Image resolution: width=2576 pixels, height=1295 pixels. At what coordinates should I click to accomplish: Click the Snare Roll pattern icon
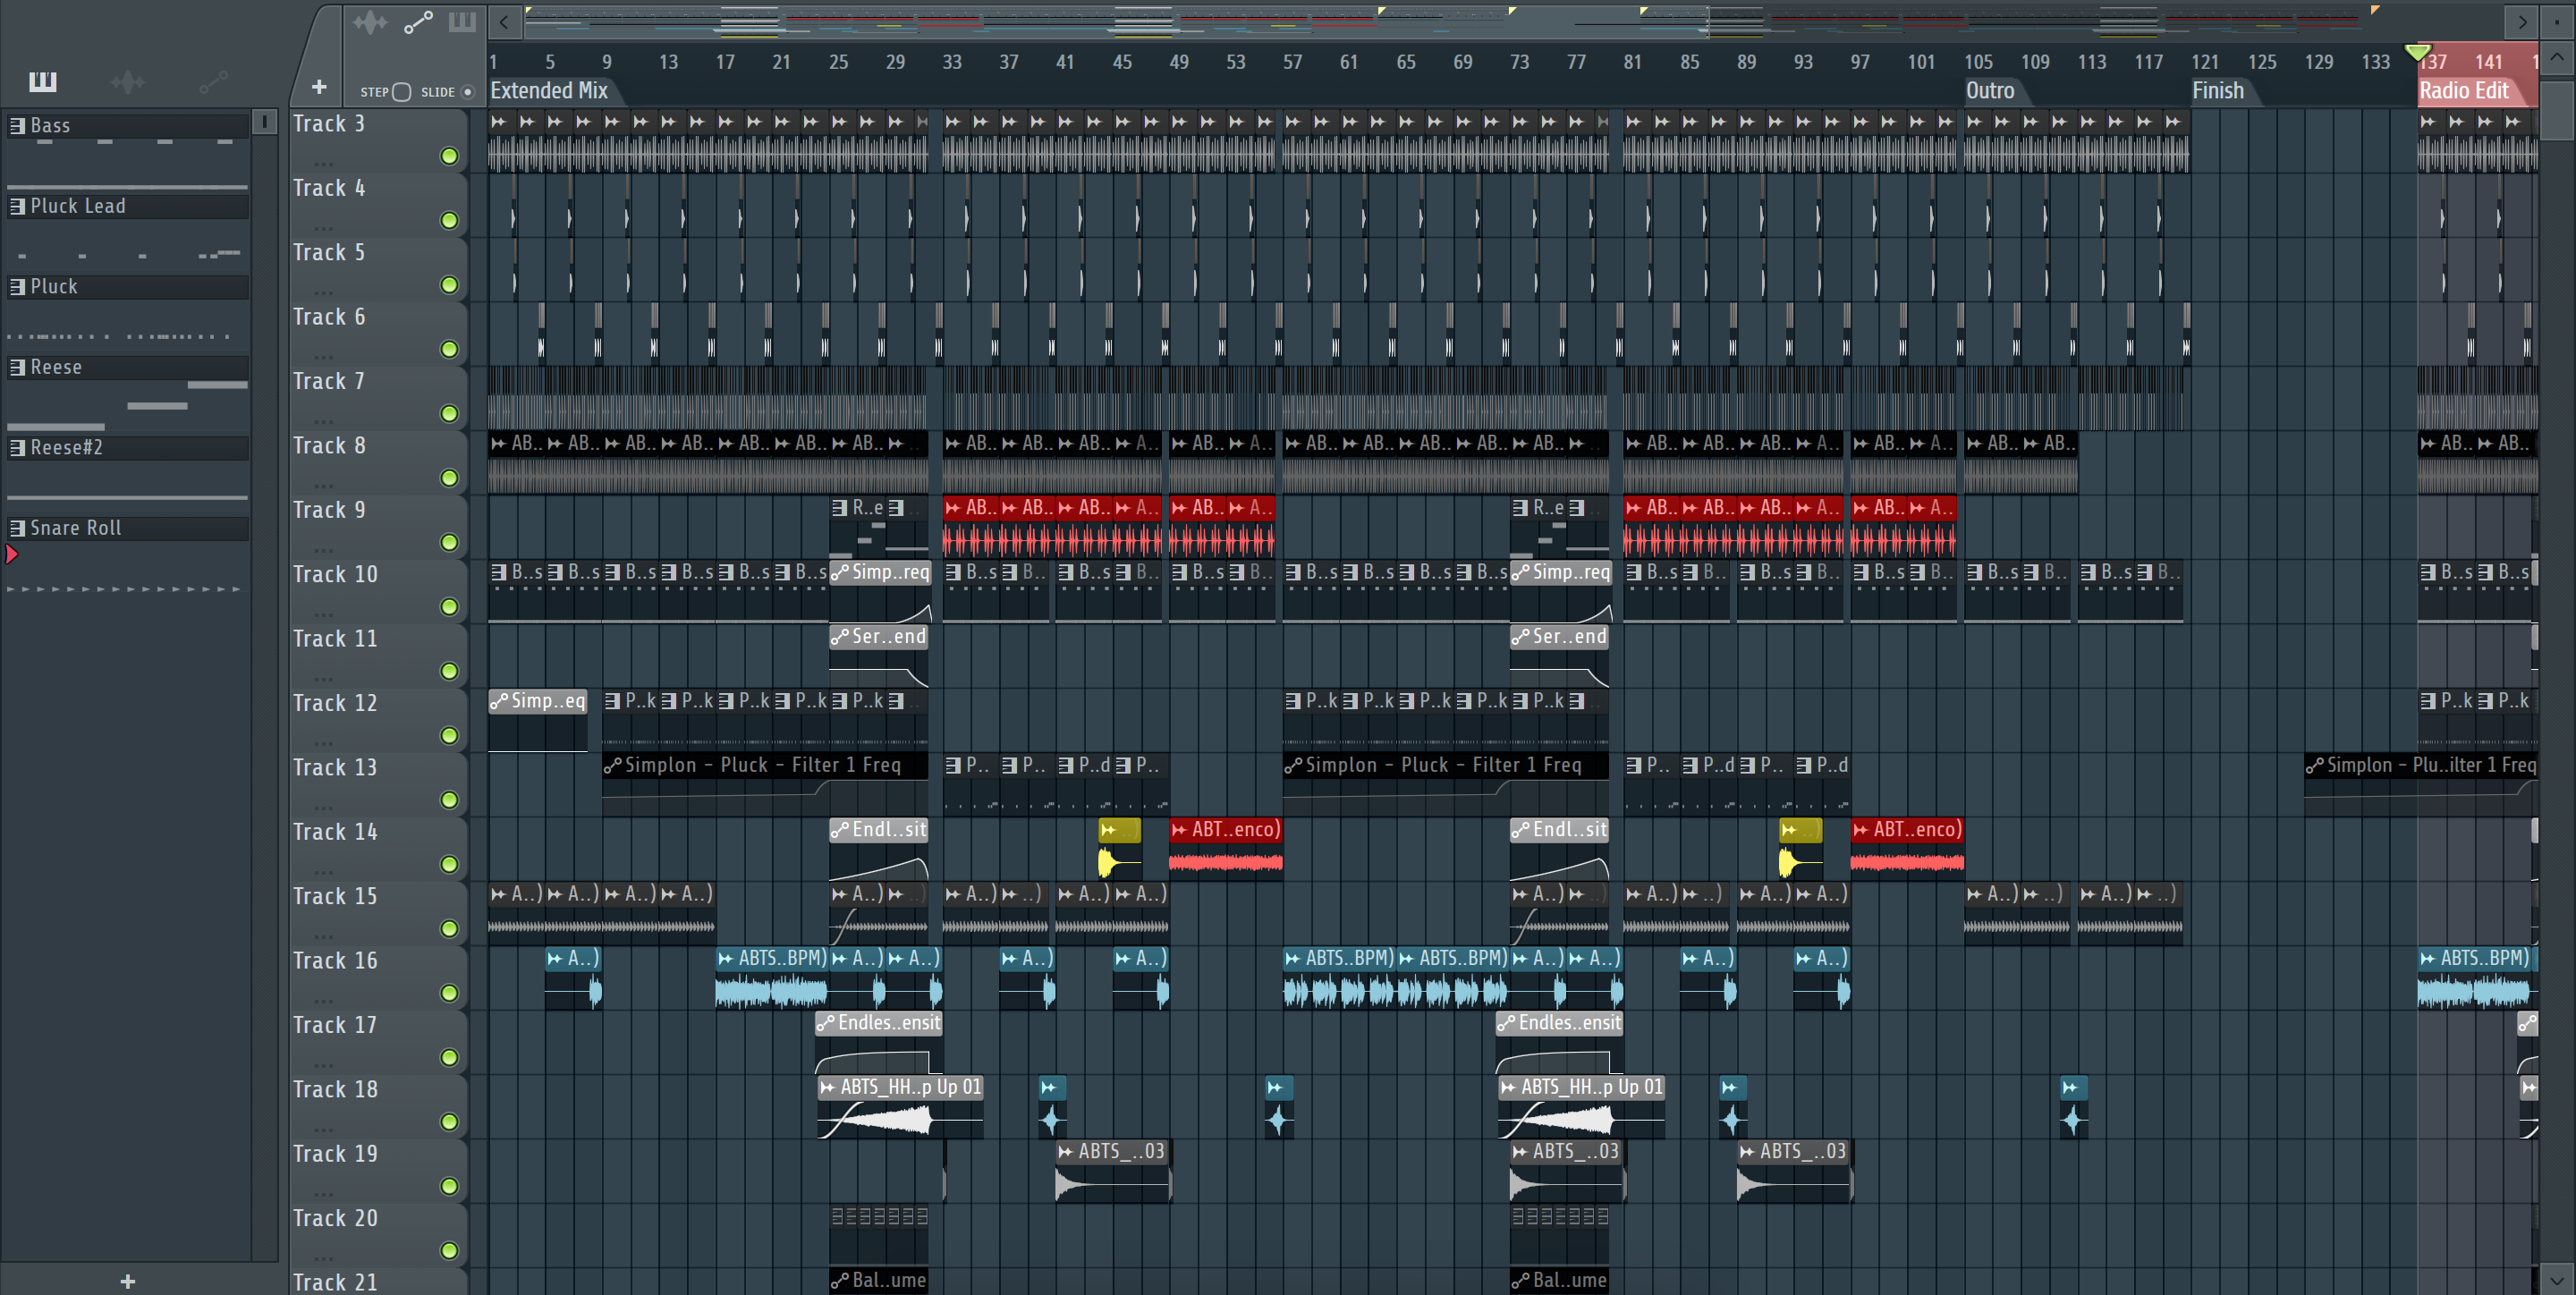(x=17, y=528)
